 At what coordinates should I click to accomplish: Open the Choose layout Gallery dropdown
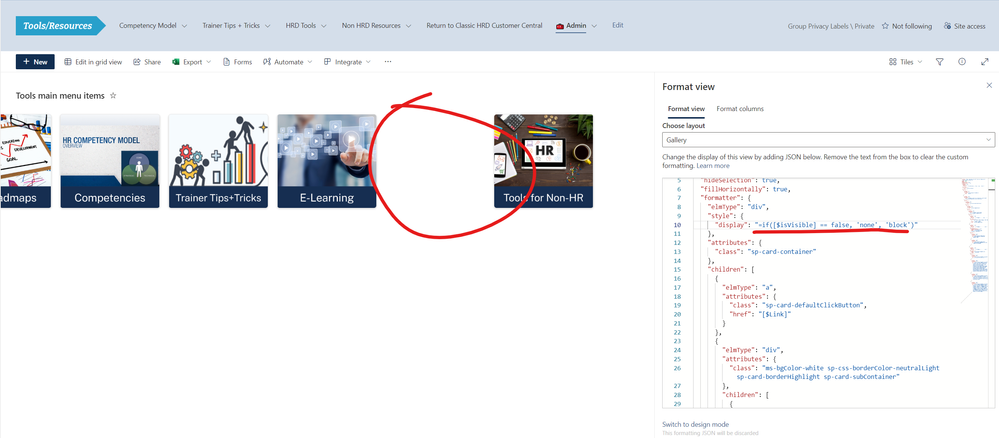[828, 140]
